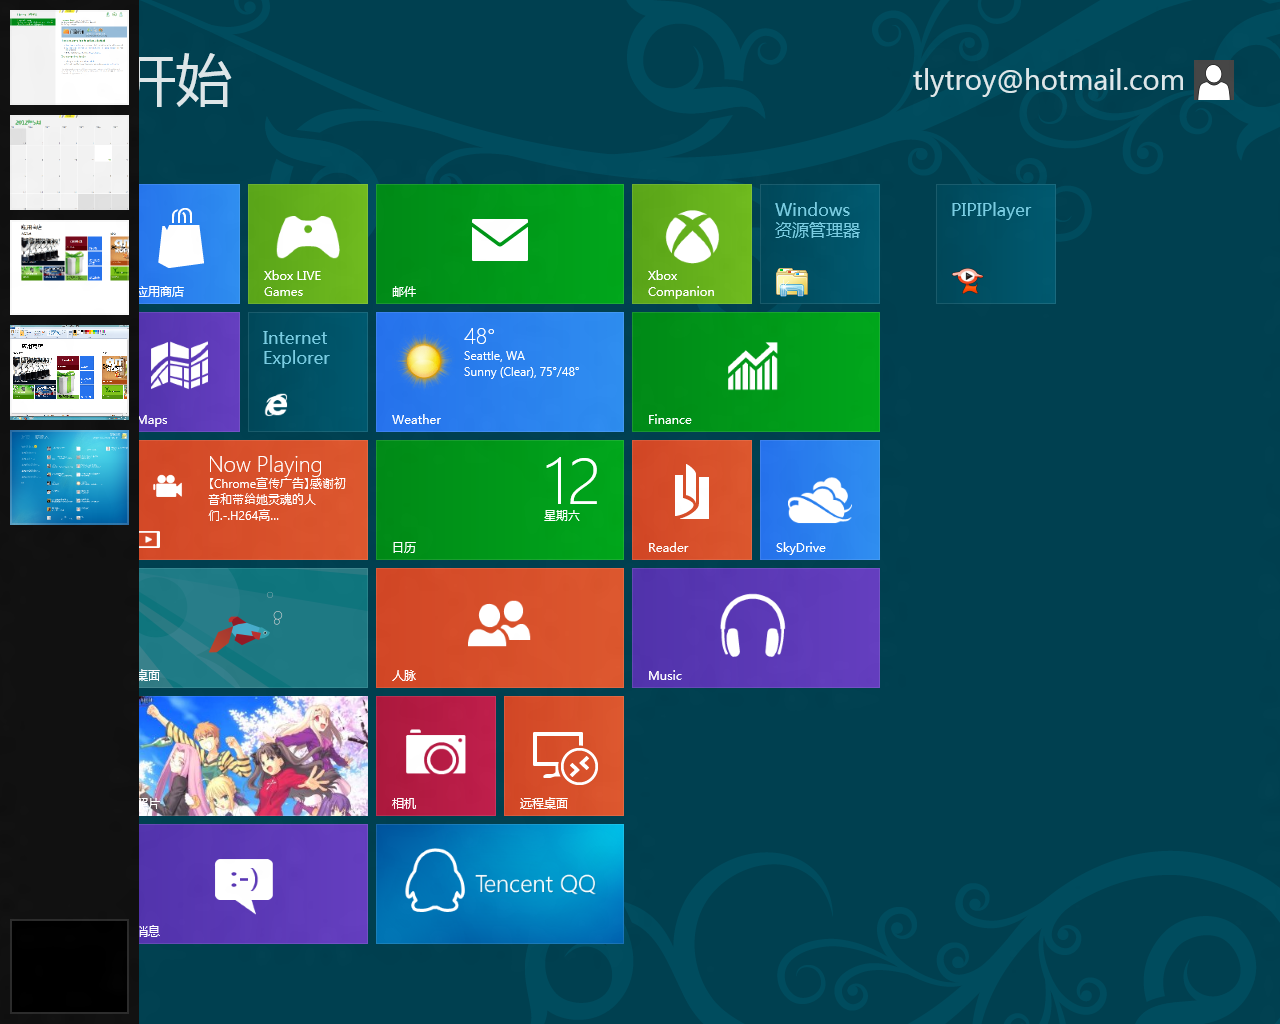Open the Xbox LIVE Games tile
This screenshot has height=1024, width=1280.
coord(308,244)
